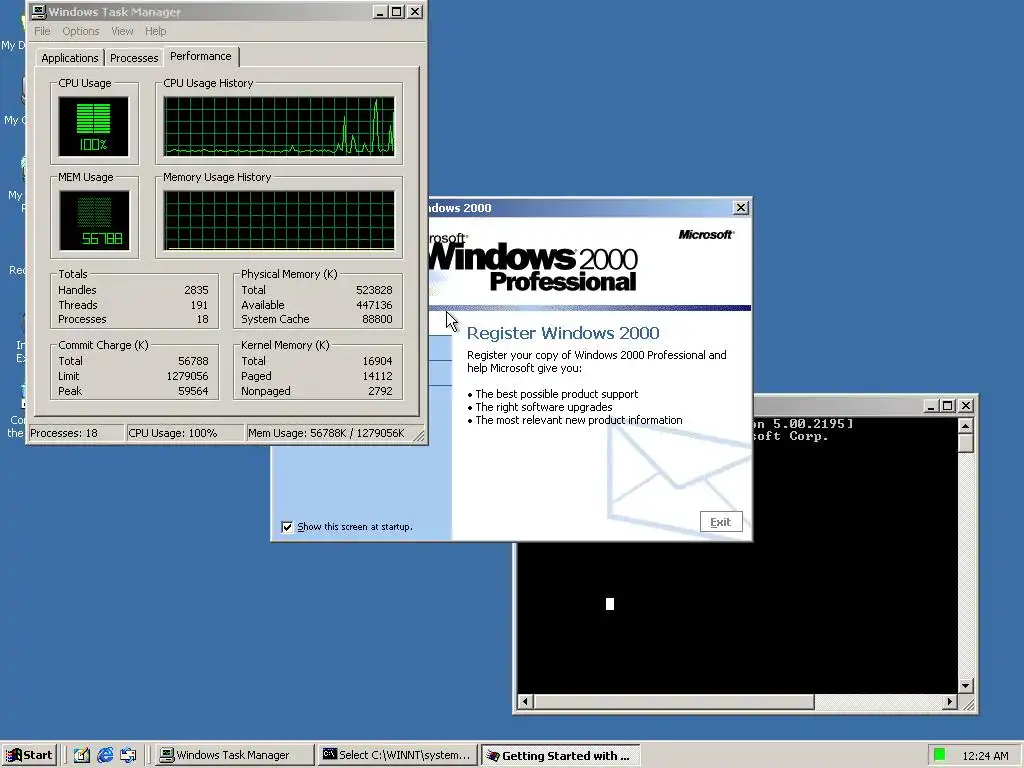
Task: Click the Register Windows 2000 heading
Action: click(x=563, y=333)
